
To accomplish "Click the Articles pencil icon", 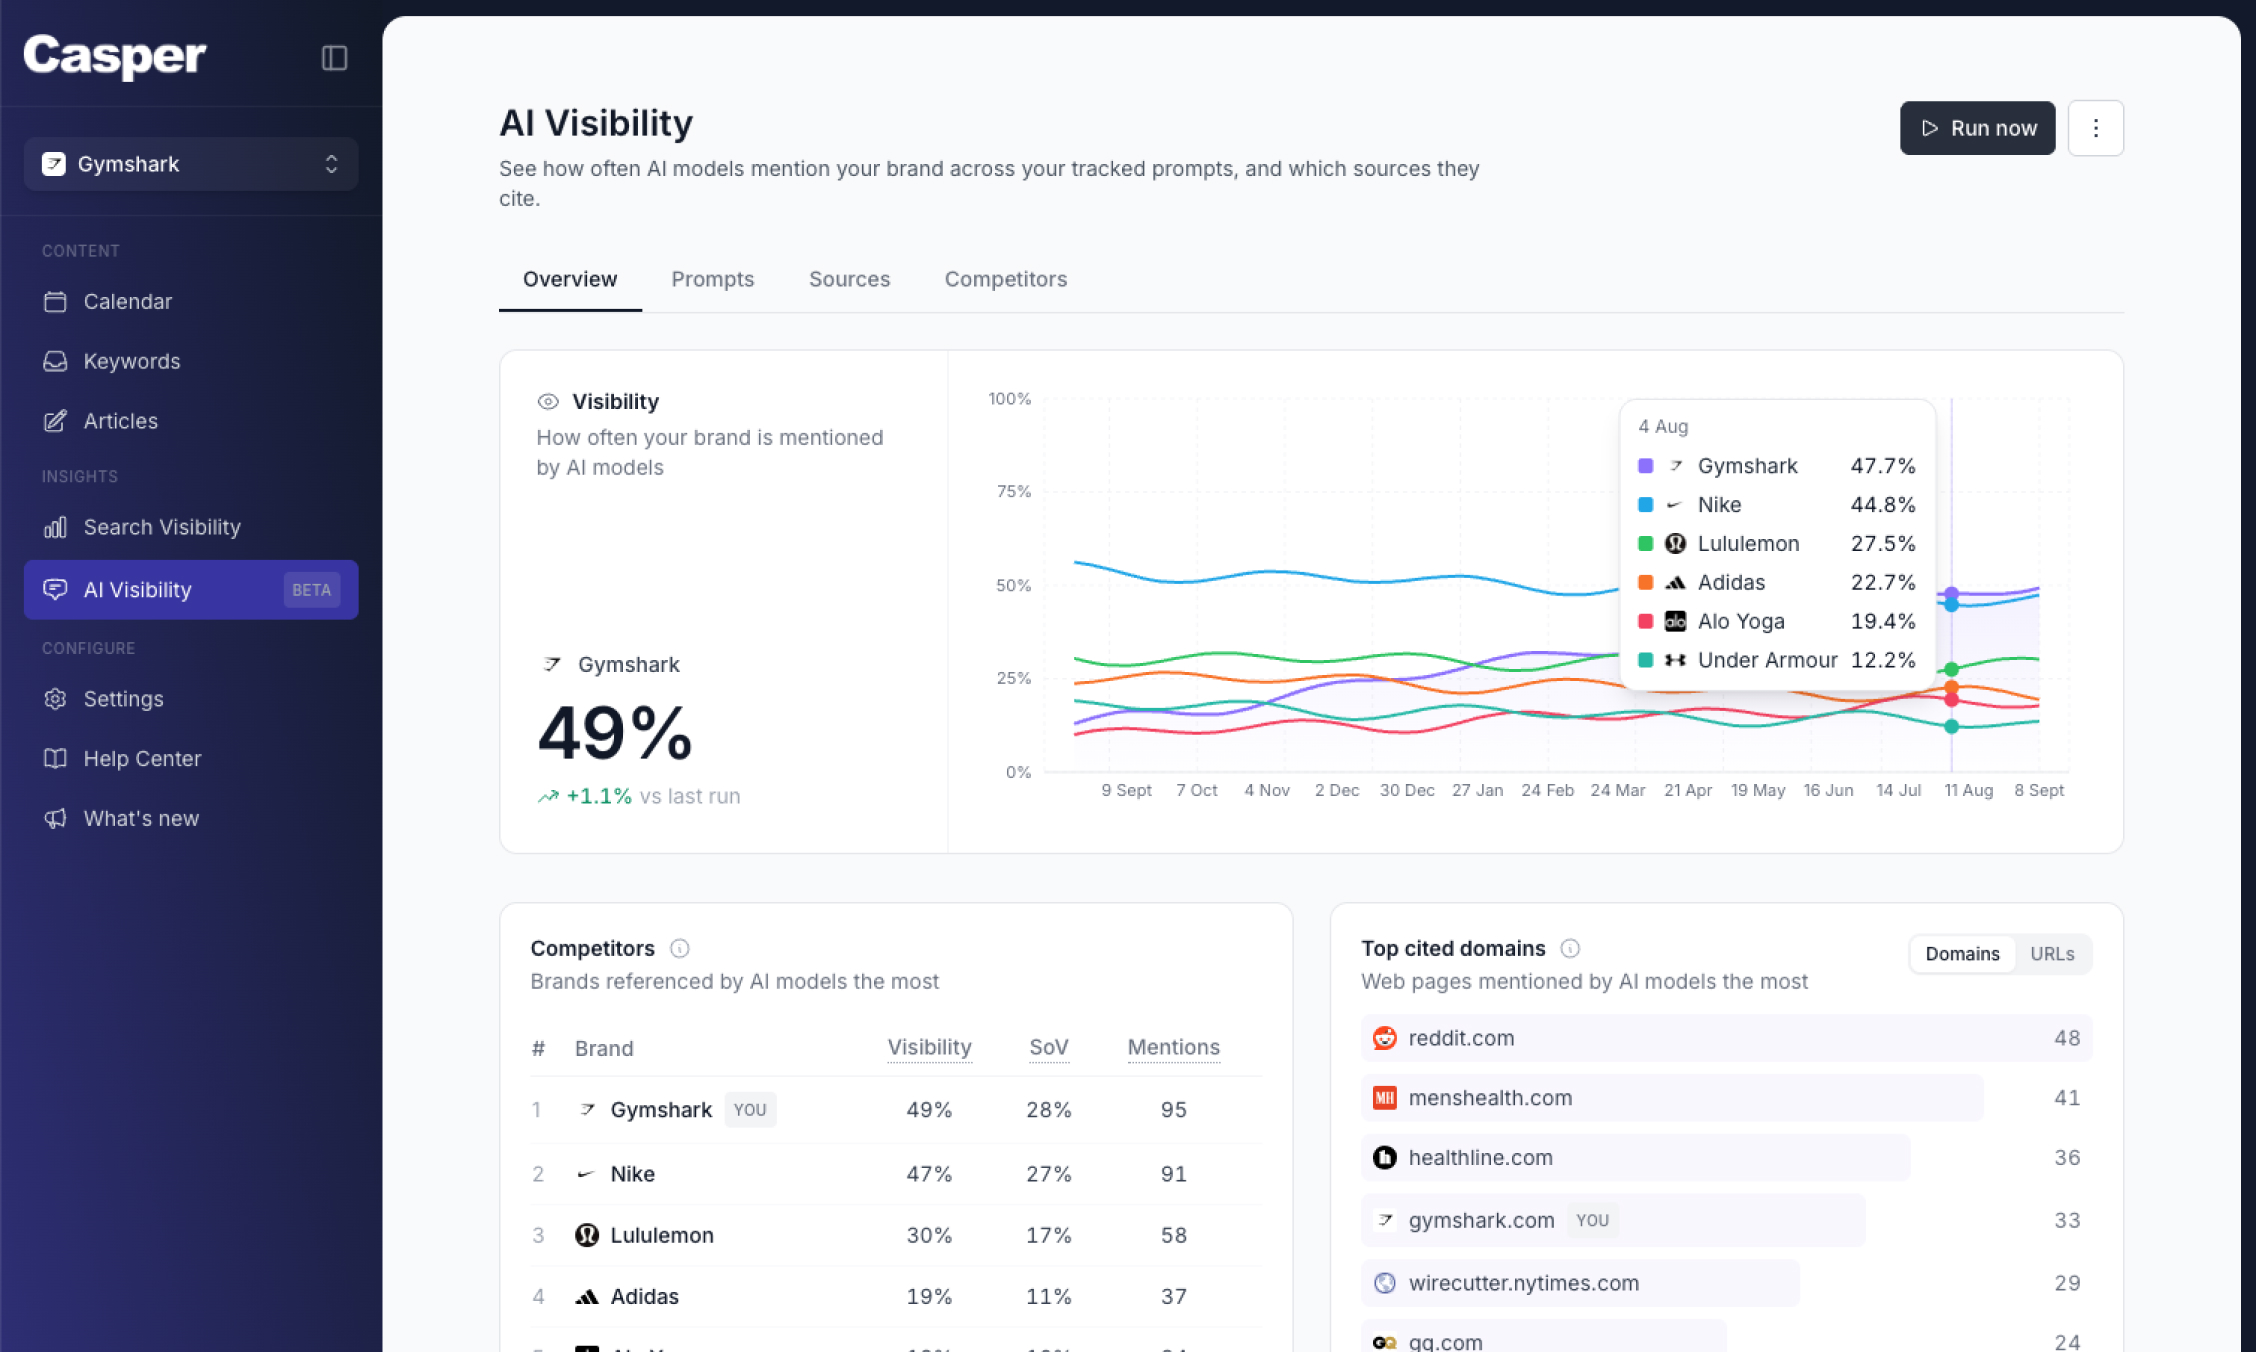I will tap(55, 421).
